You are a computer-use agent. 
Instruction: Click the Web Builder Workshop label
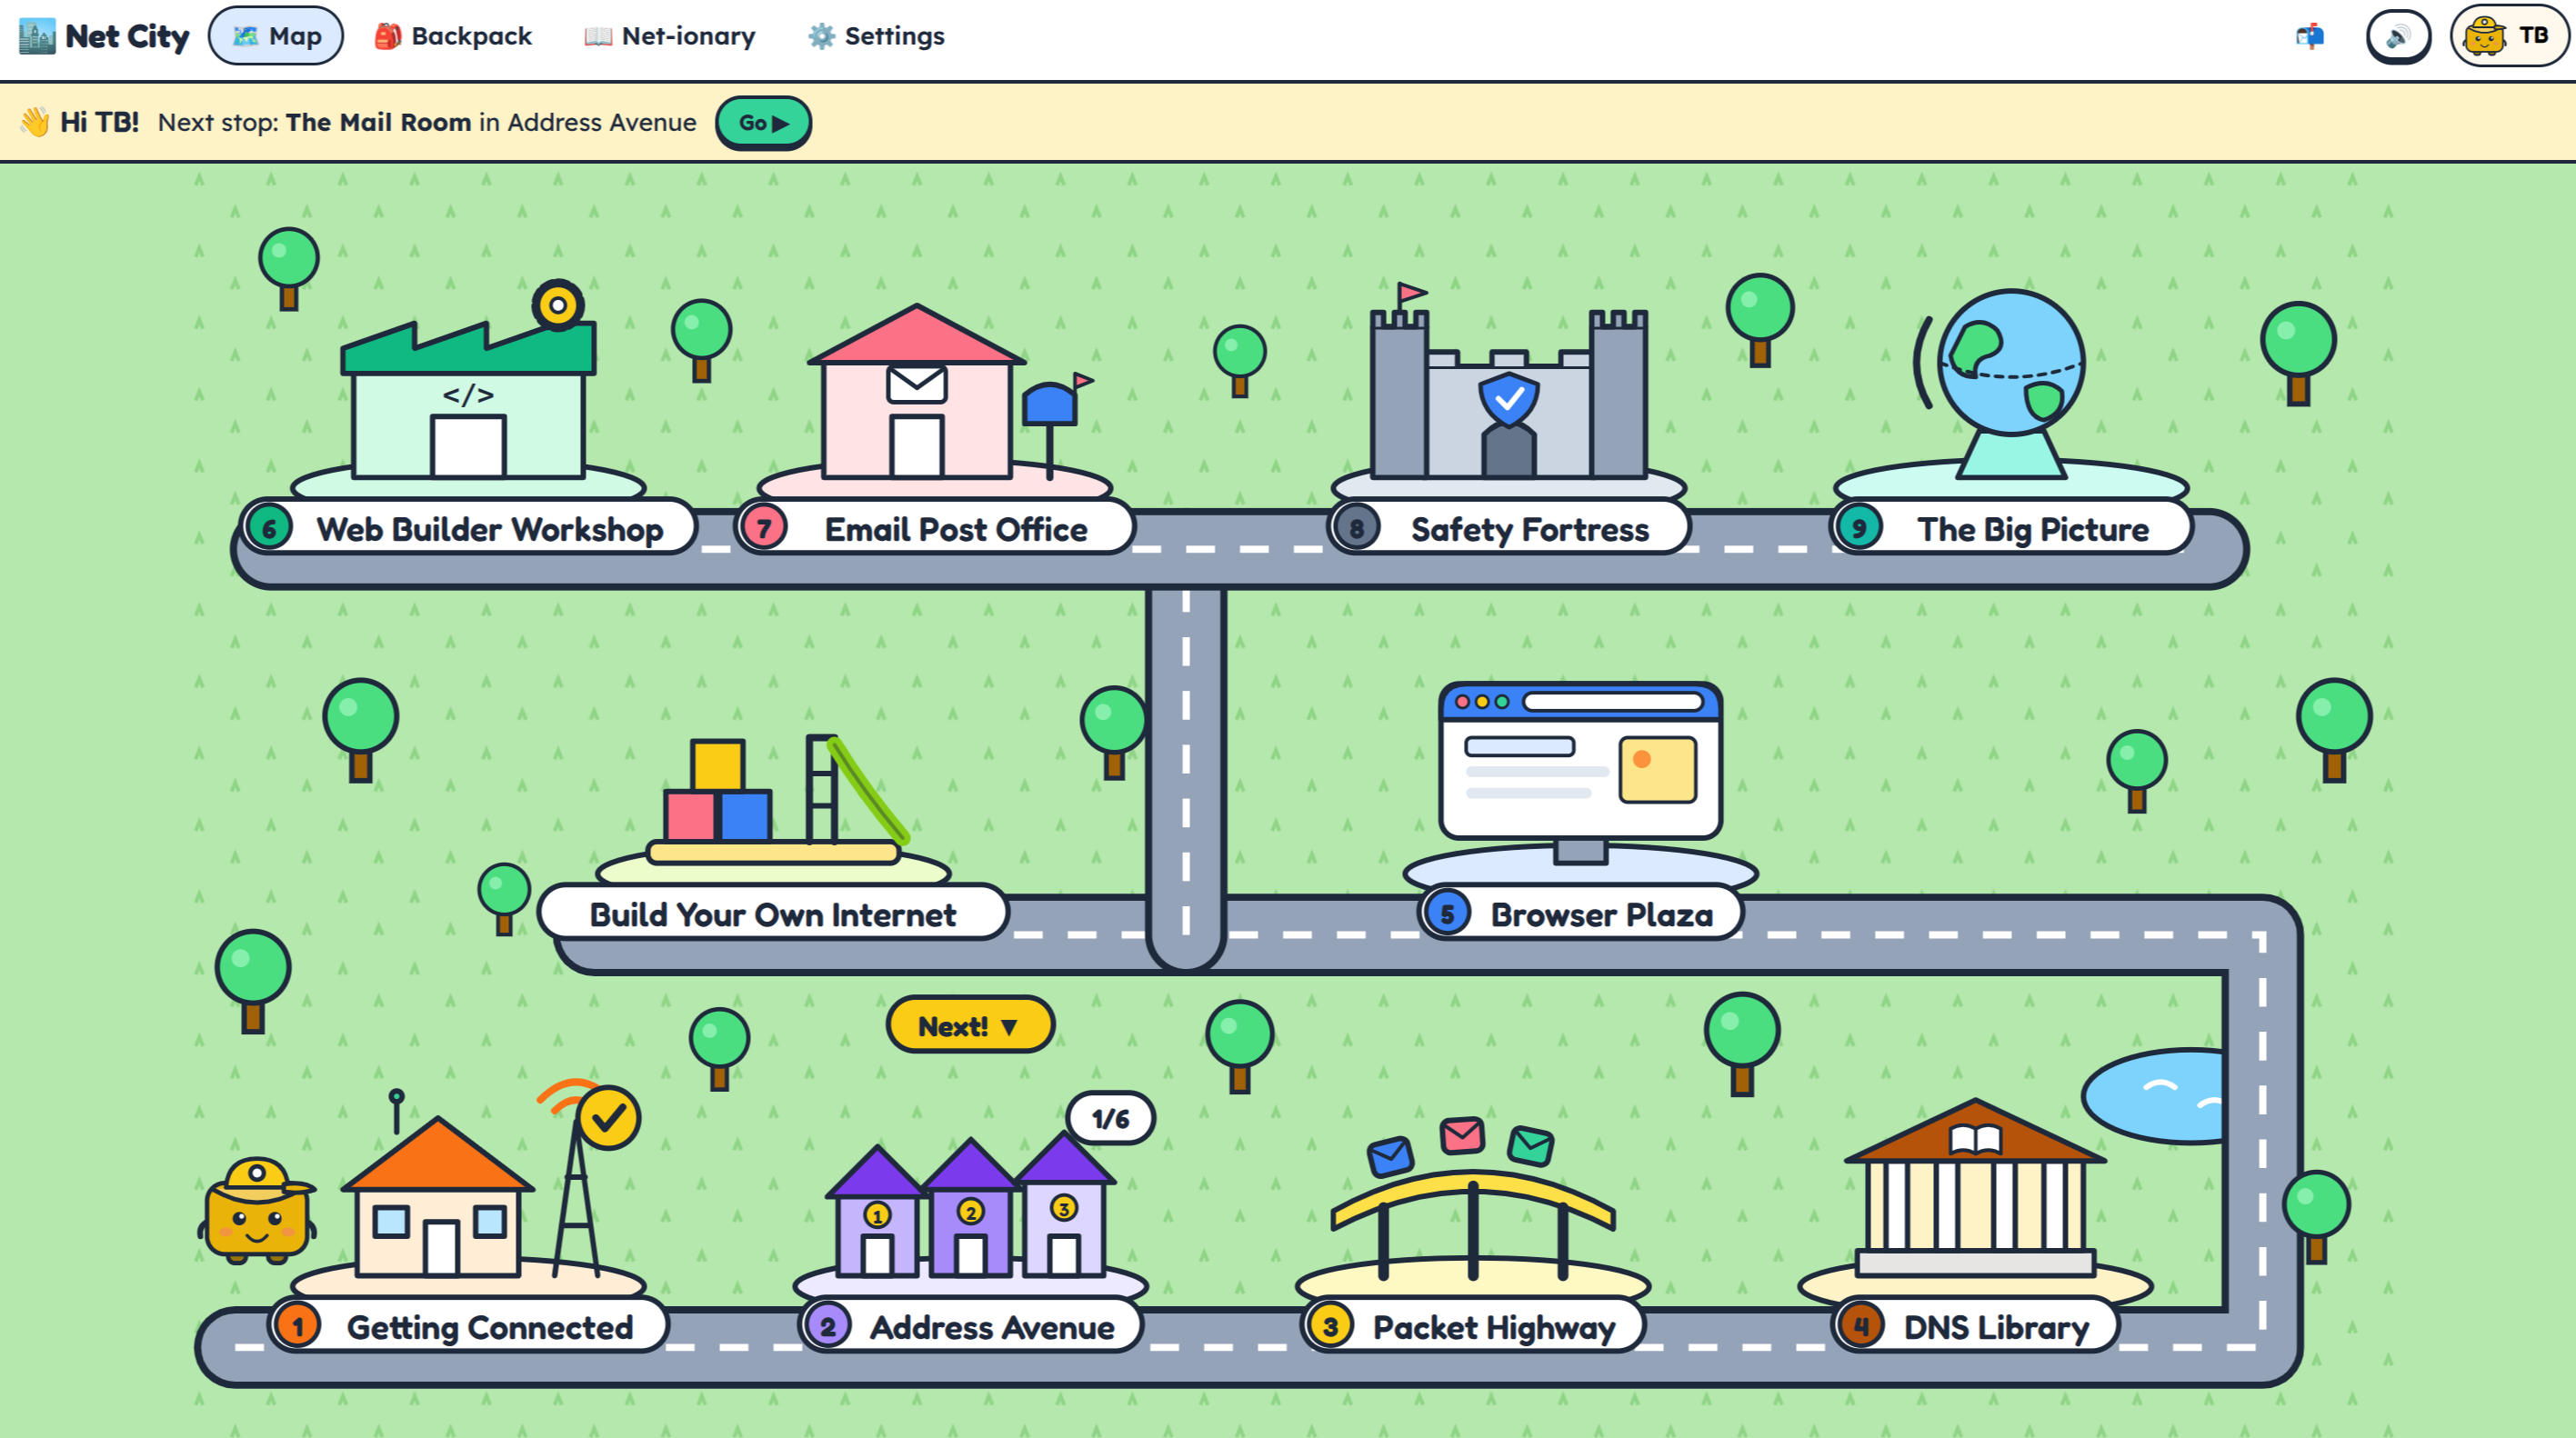pyautogui.click(x=468, y=528)
